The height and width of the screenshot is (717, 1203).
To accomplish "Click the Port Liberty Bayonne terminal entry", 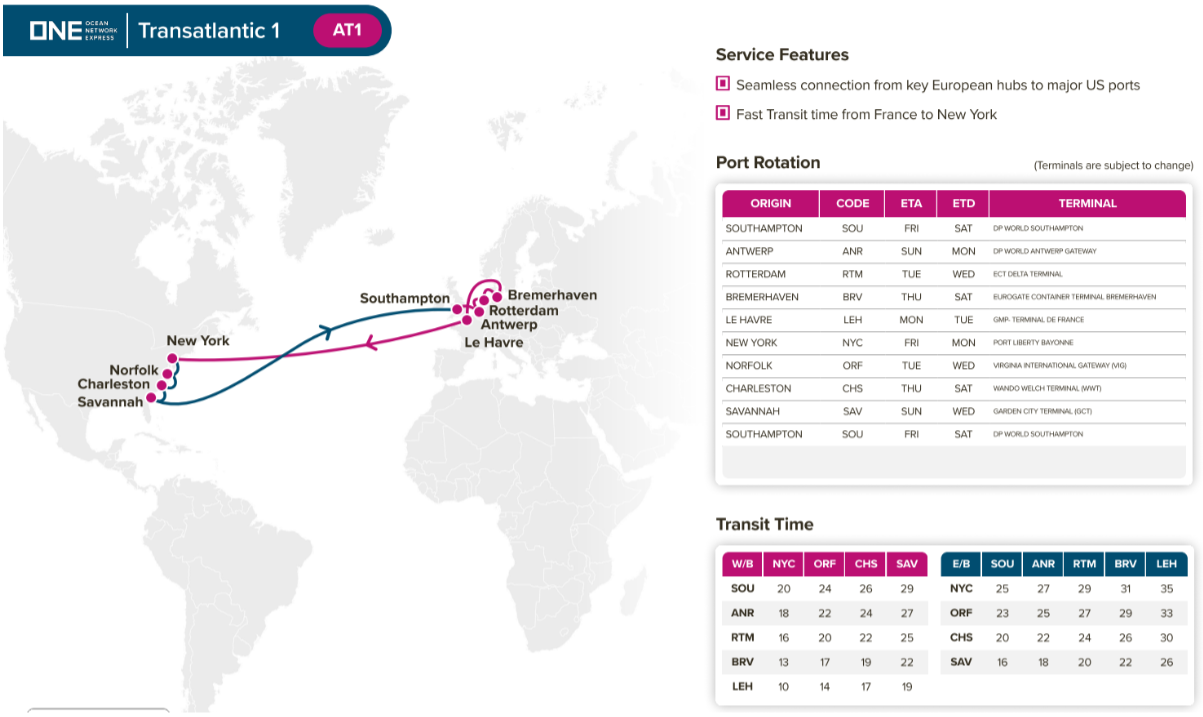I will pyautogui.click(x=1033, y=343).
